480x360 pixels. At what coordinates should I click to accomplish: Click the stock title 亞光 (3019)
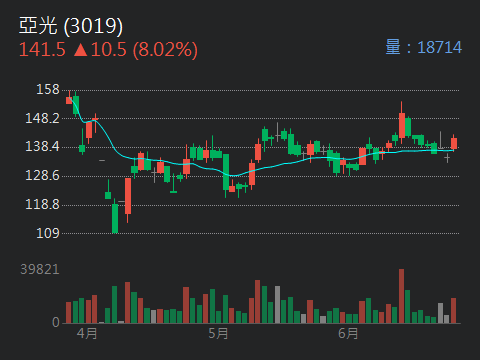[71, 26]
